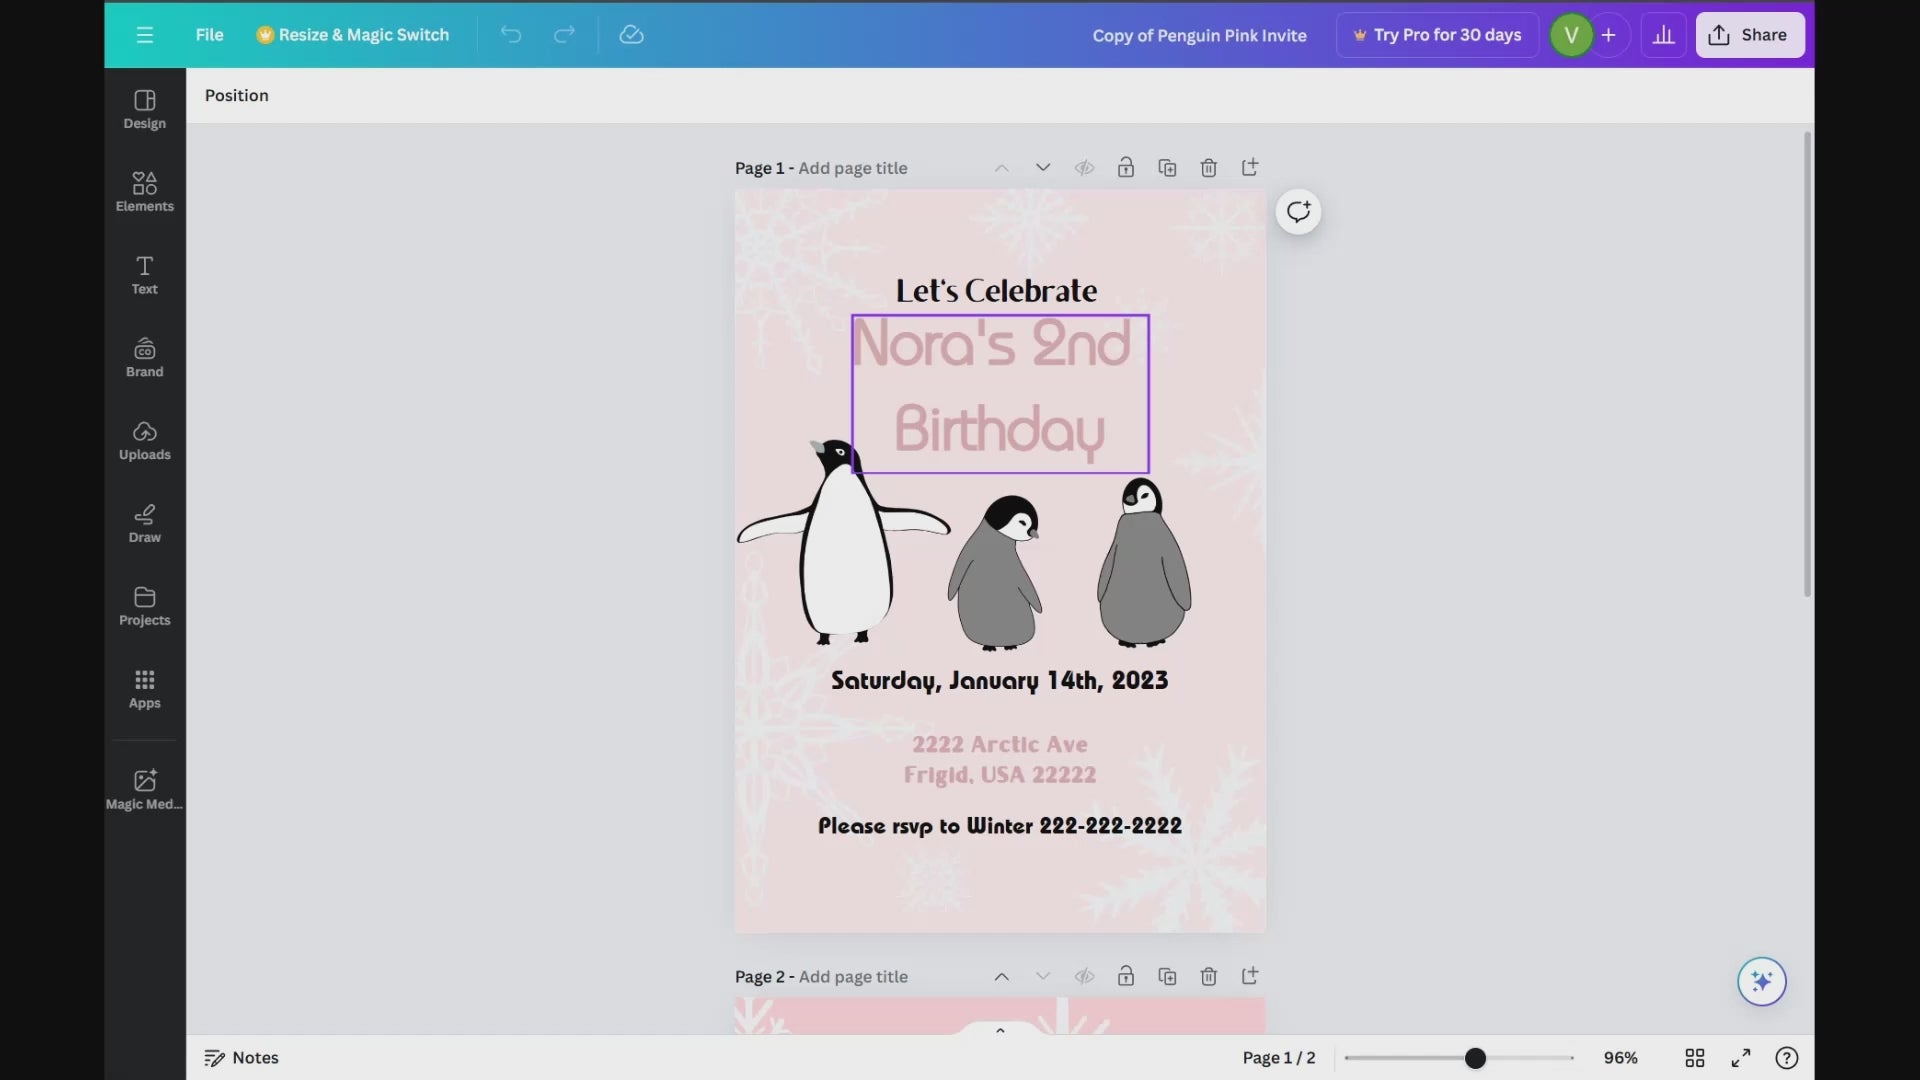This screenshot has height=1080, width=1920.
Task: Open the hamburger main menu
Action: pyautogui.click(x=145, y=35)
